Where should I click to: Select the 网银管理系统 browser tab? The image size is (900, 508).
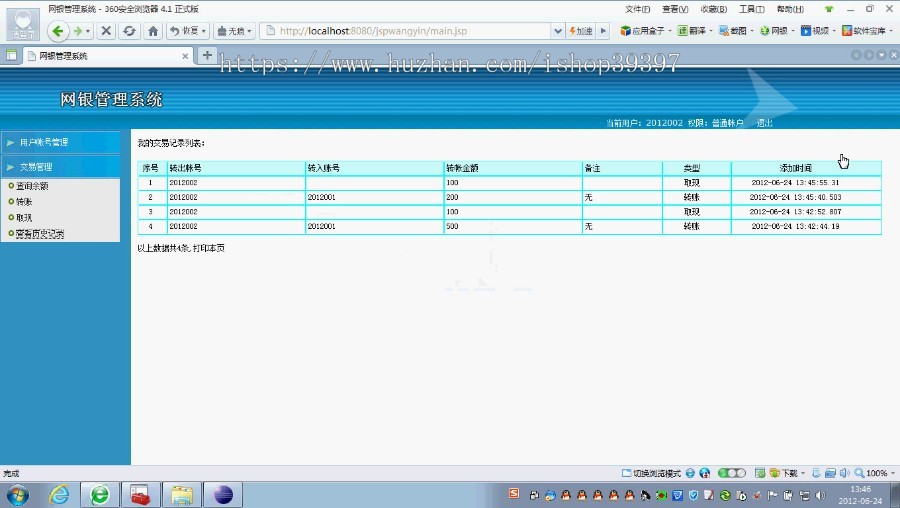click(106, 56)
